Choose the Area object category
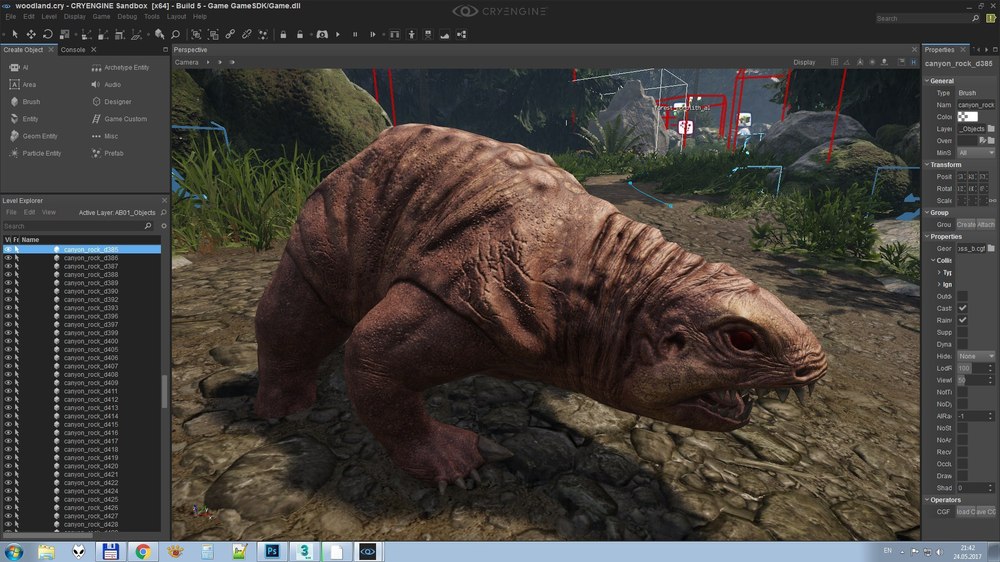1000x562 pixels. tap(23, 84)
